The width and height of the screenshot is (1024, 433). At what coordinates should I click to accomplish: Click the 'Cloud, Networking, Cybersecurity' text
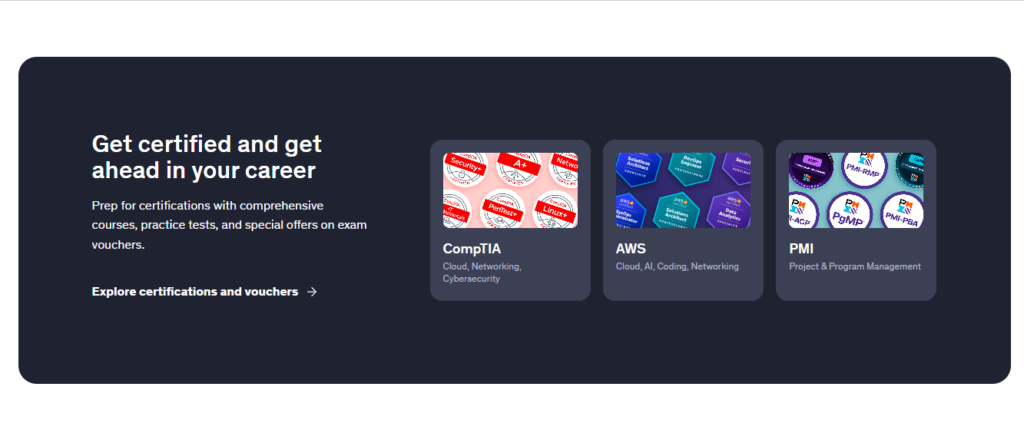pyautogui.click(x=482, y=272)
